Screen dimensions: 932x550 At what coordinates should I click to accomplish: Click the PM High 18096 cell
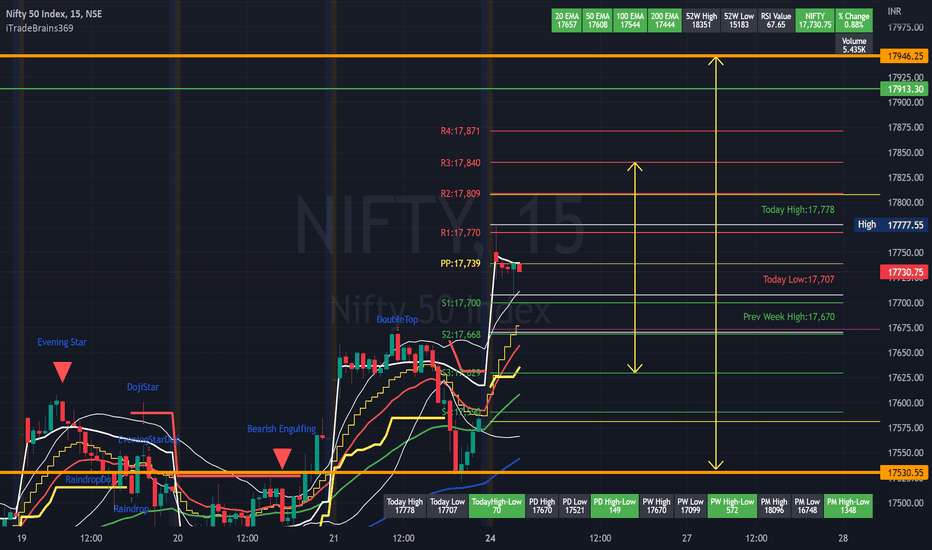pos(773,506)
